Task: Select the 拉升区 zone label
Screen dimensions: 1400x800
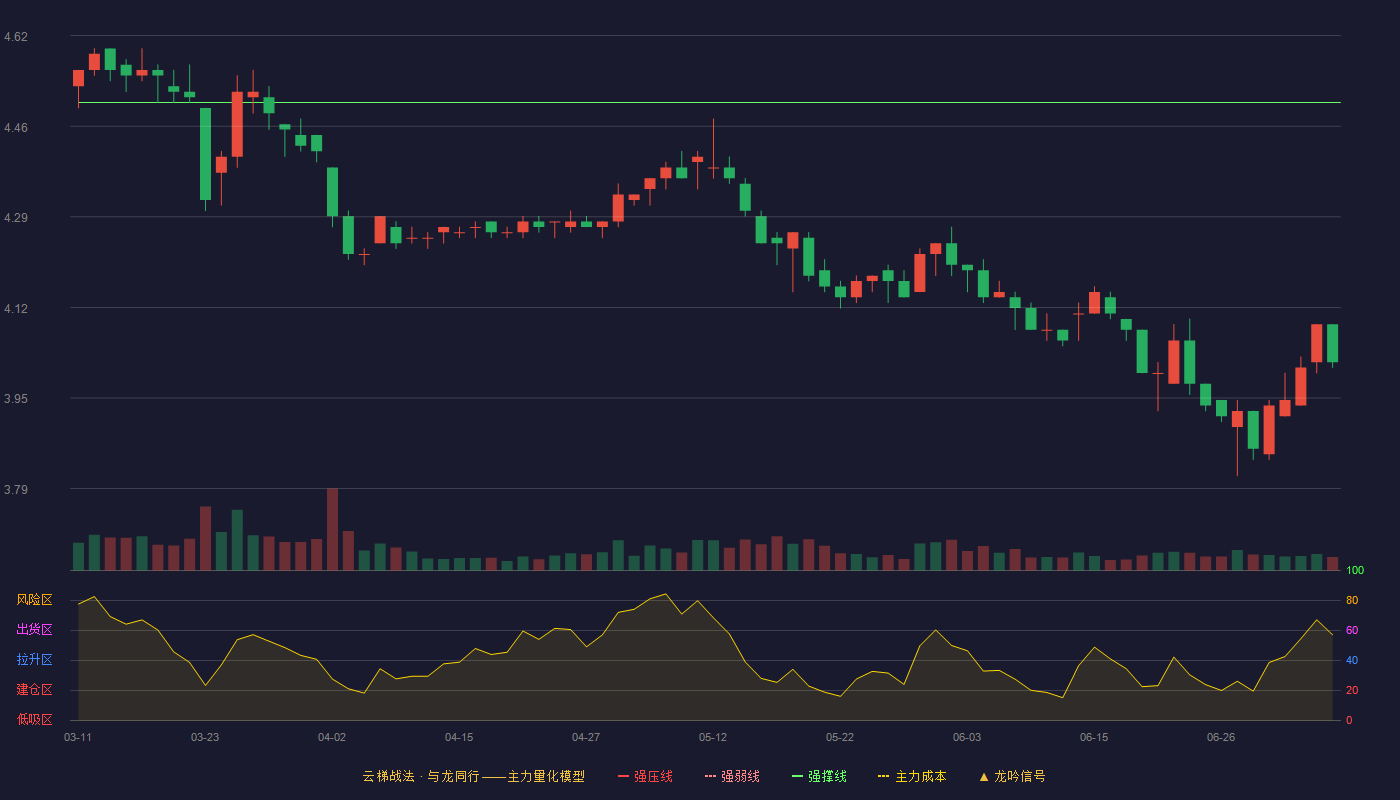Action: 34,660
